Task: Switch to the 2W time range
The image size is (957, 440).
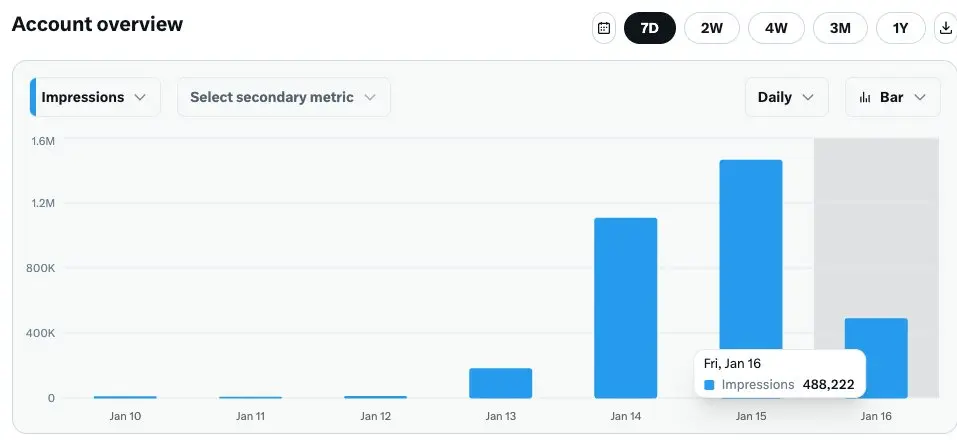Action: [711, 28]
